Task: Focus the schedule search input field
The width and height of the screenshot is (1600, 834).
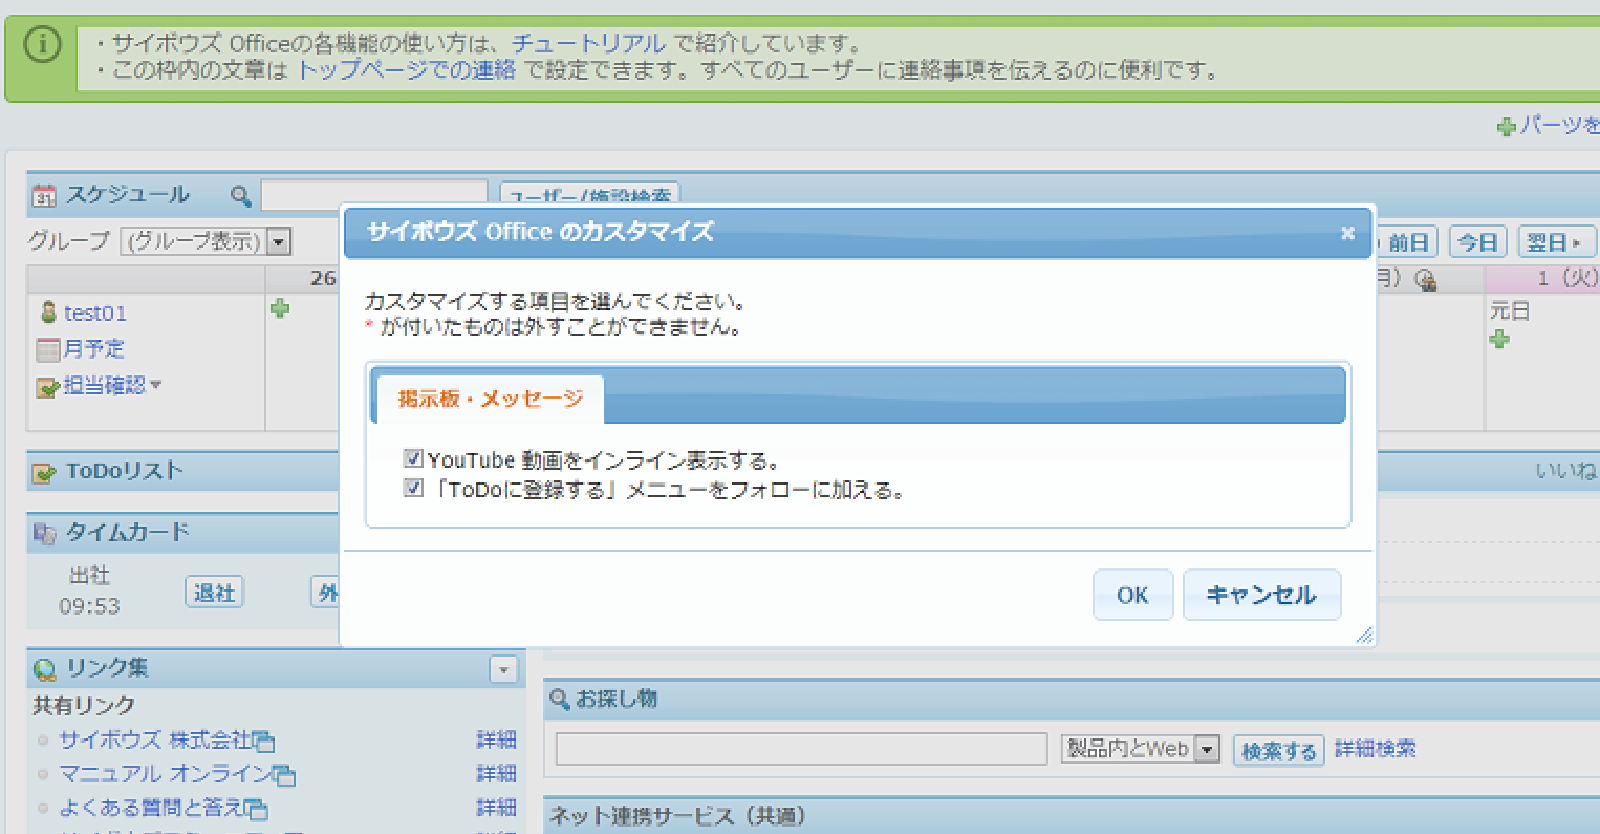Action: coord(374,195)
